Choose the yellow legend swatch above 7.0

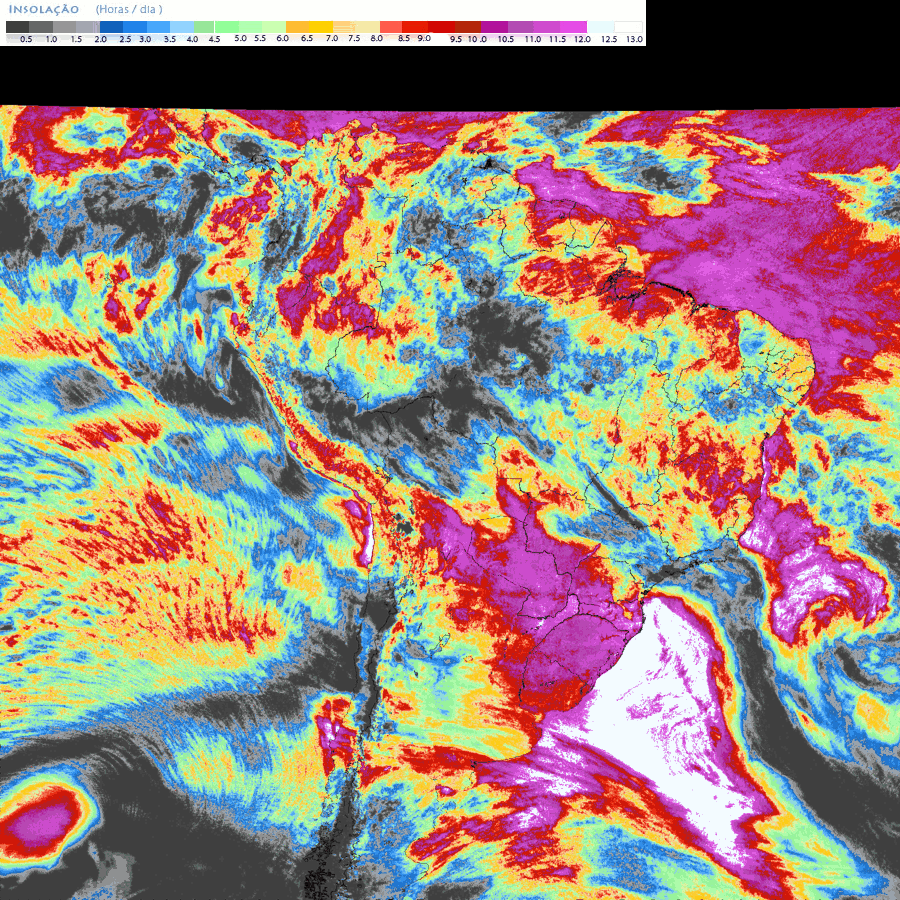(x=321, y=27)
